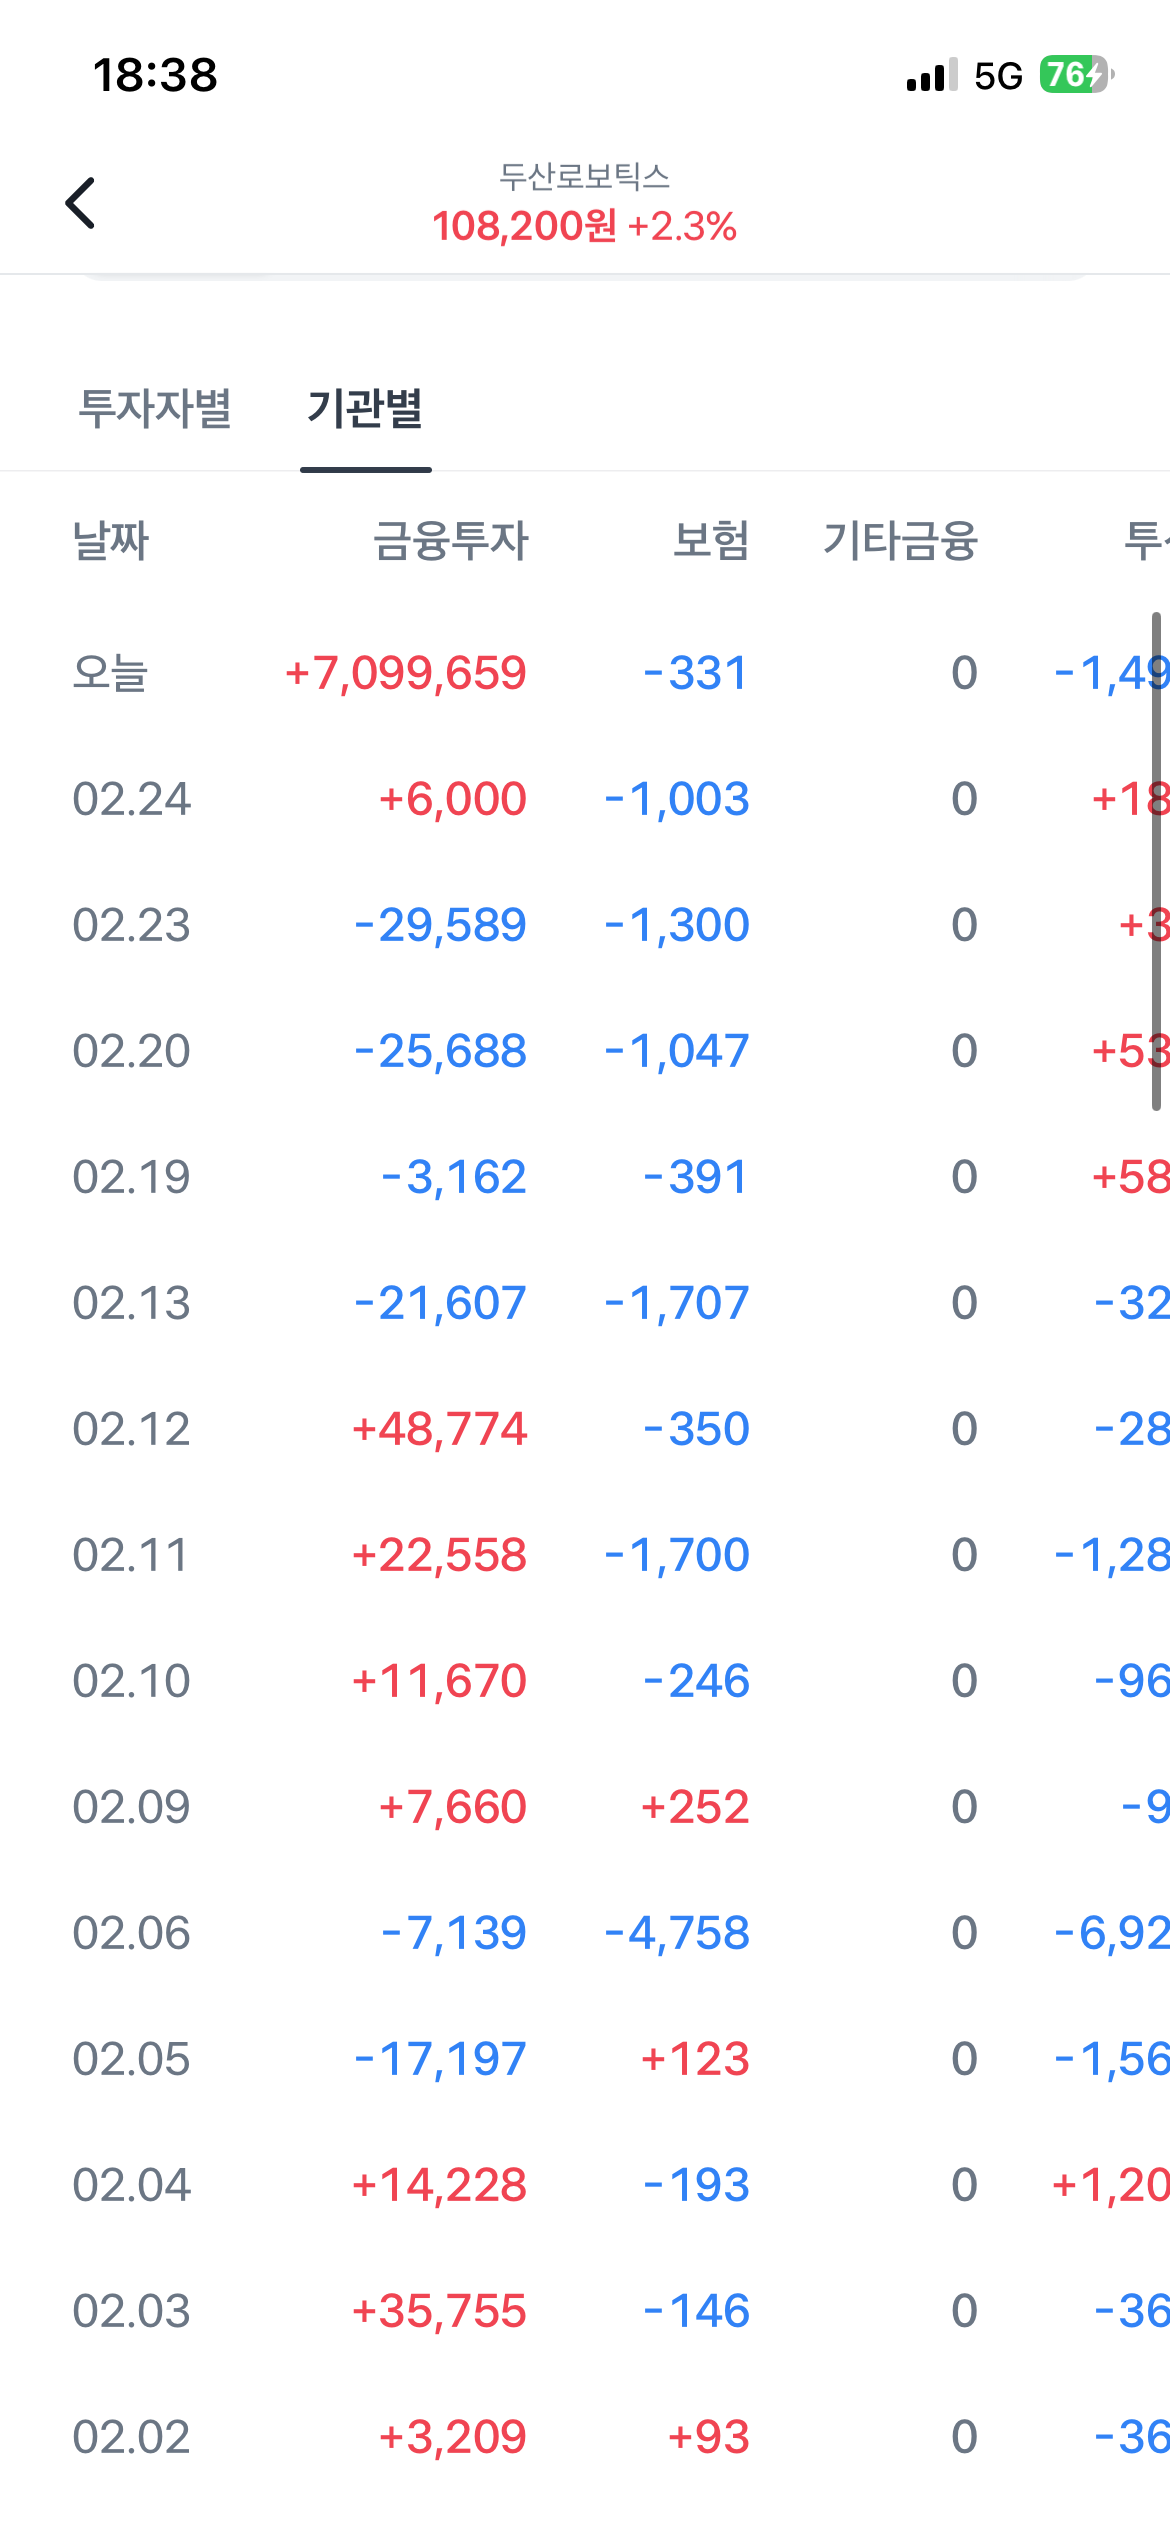This screenshot has width=1170, height=2532.
Task: Select the 02.02 date row
Action: (131, 2437)
